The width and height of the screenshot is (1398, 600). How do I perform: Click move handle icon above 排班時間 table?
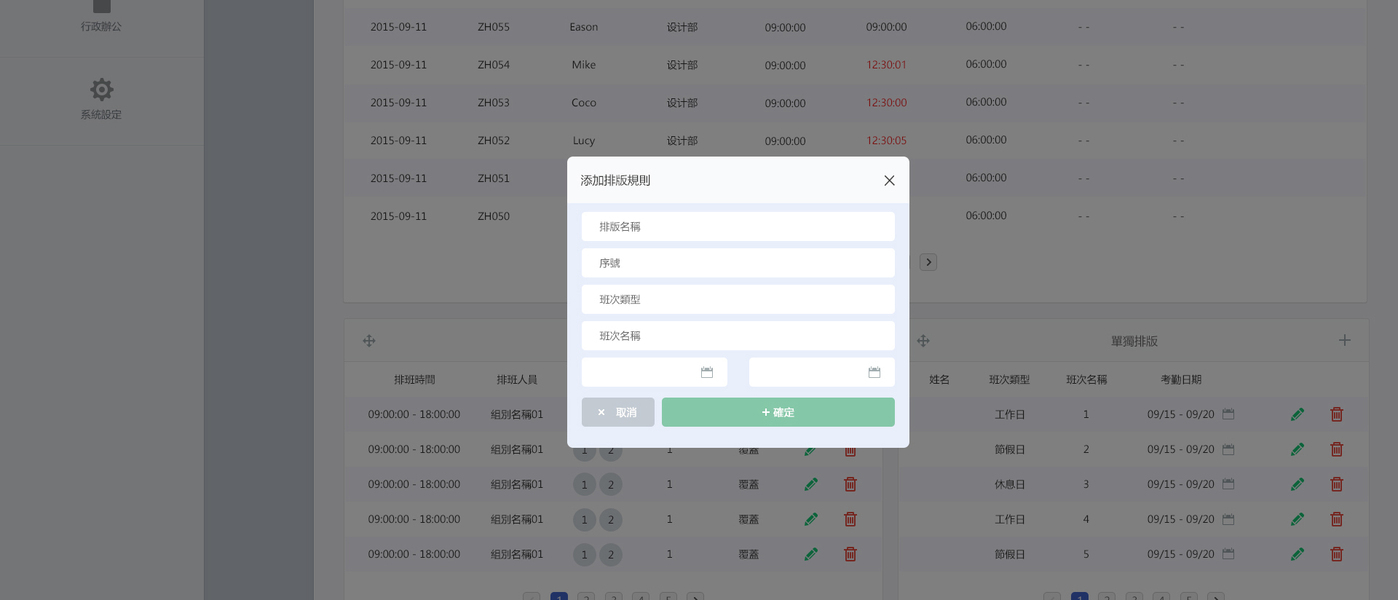[x=369, y=341]
